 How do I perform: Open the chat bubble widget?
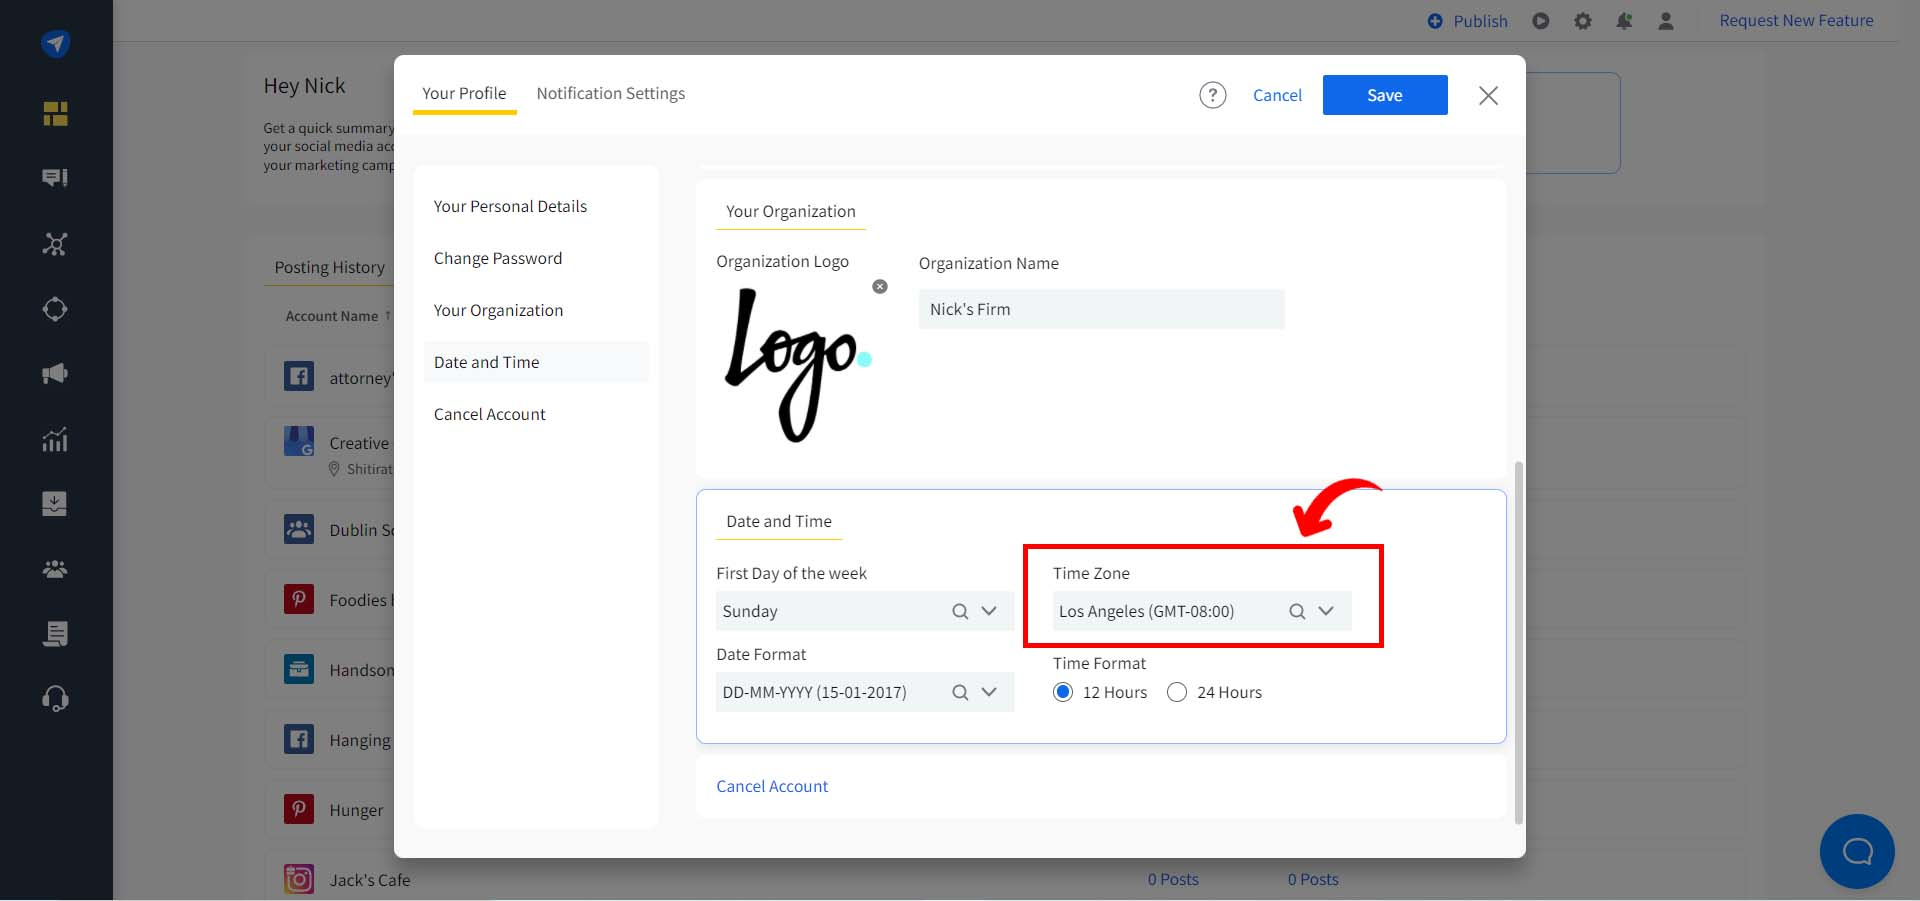click(1857, 851)
